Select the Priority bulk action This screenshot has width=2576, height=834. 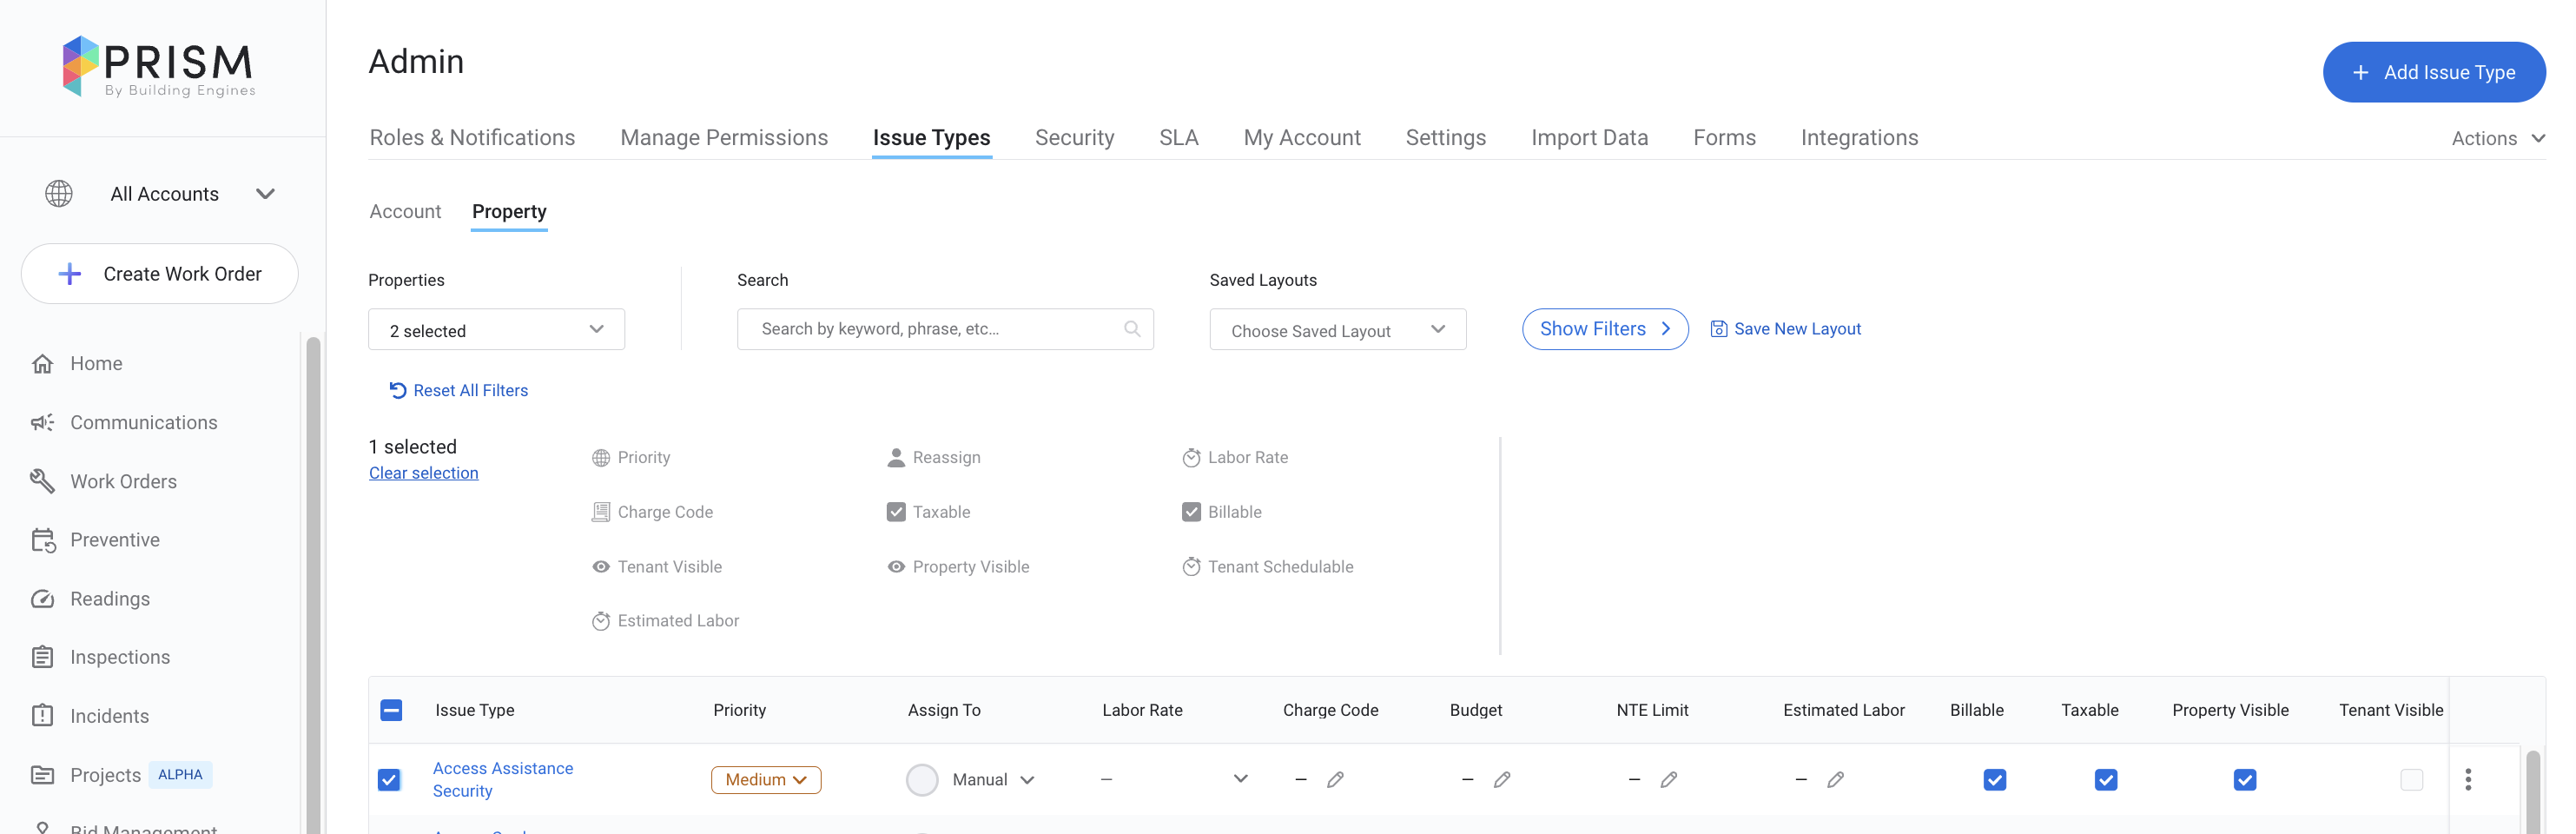pyautogui.click(x=631, y=458)
